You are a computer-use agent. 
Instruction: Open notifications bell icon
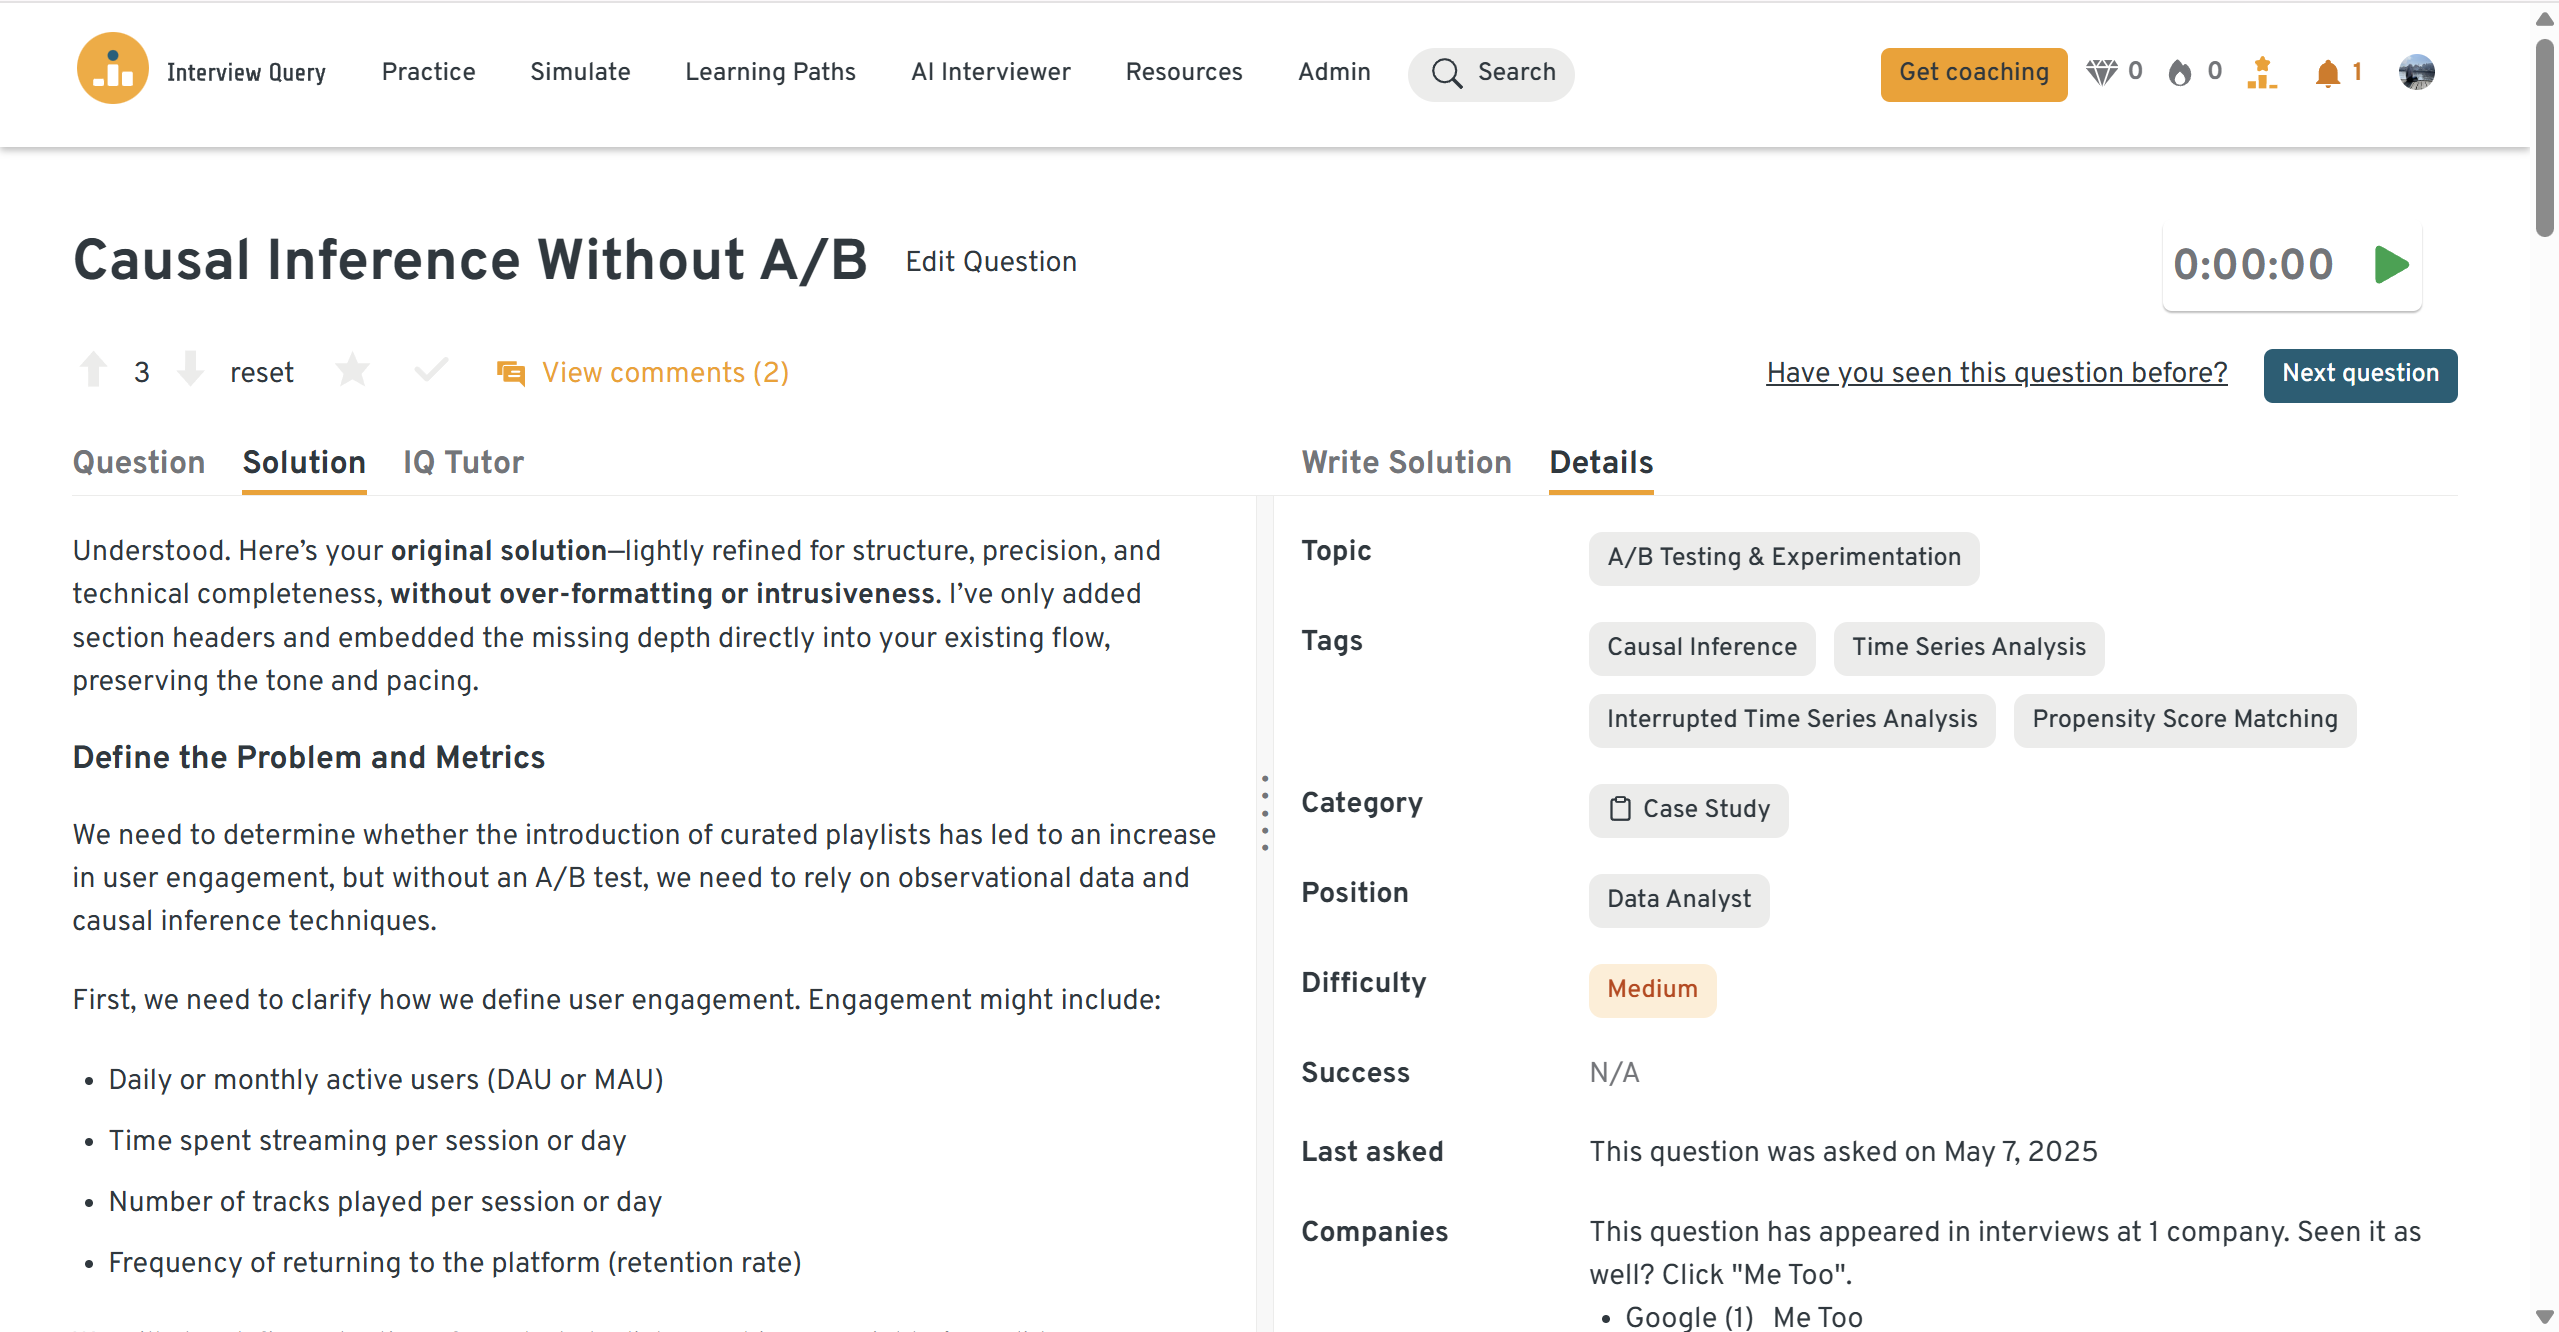(2327, 72)
